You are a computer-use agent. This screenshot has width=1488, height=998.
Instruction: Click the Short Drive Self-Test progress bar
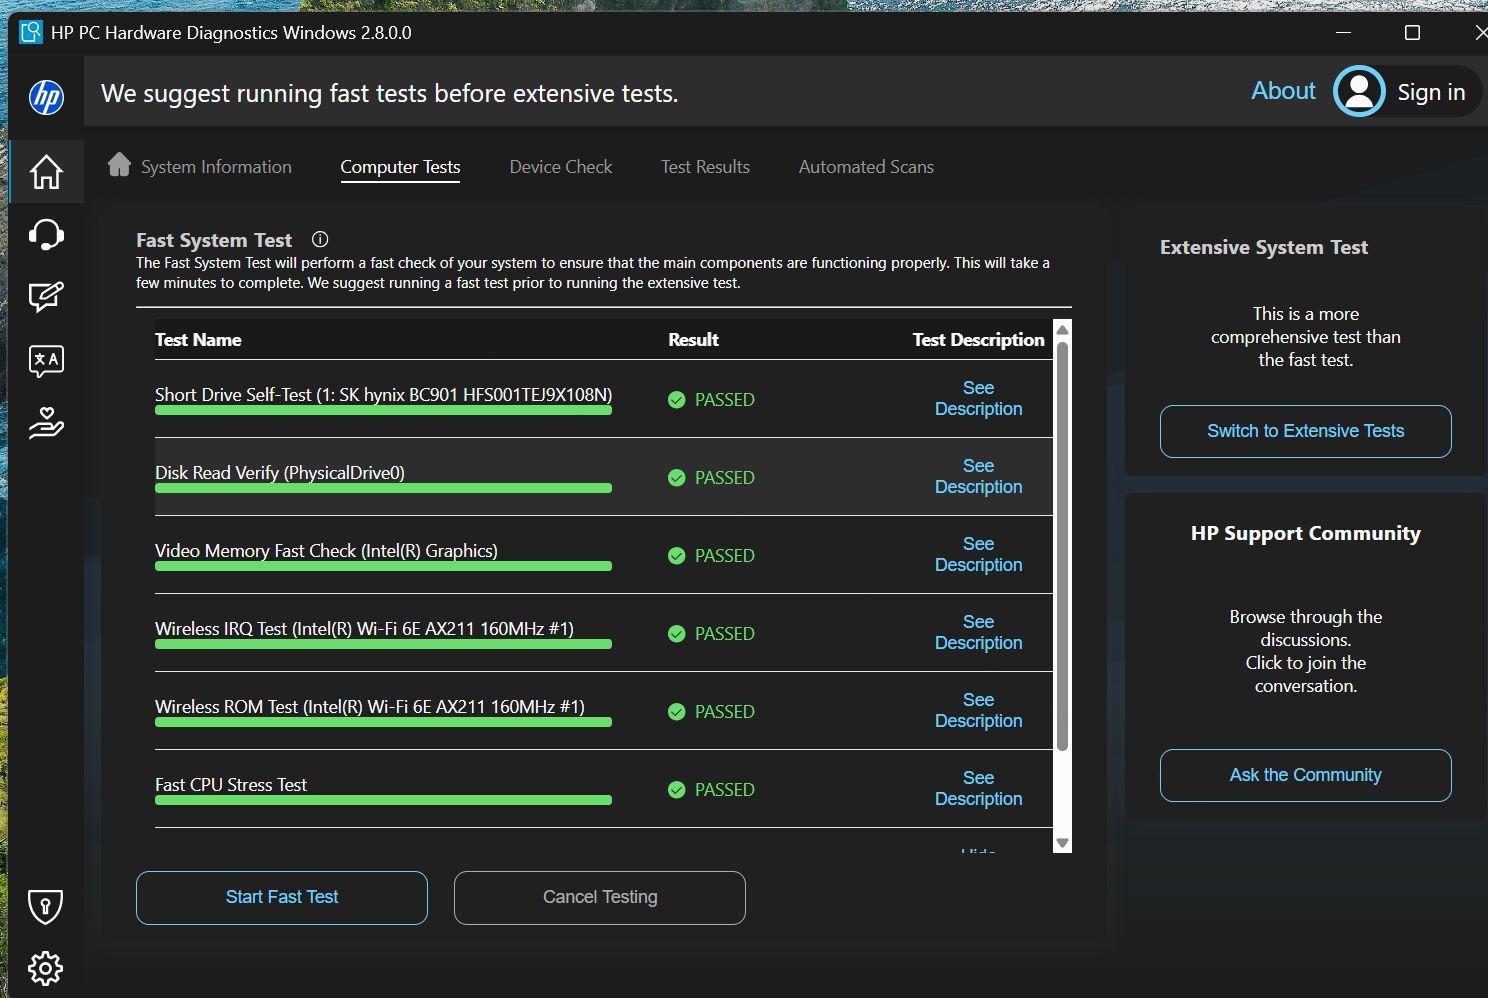point(383,410)
